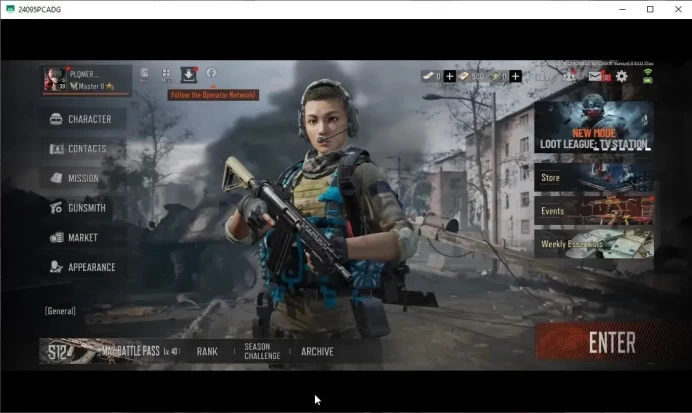Screen dimensions: 692x413
Task: Open the MARKET menu
Action: tap(83, 237)
